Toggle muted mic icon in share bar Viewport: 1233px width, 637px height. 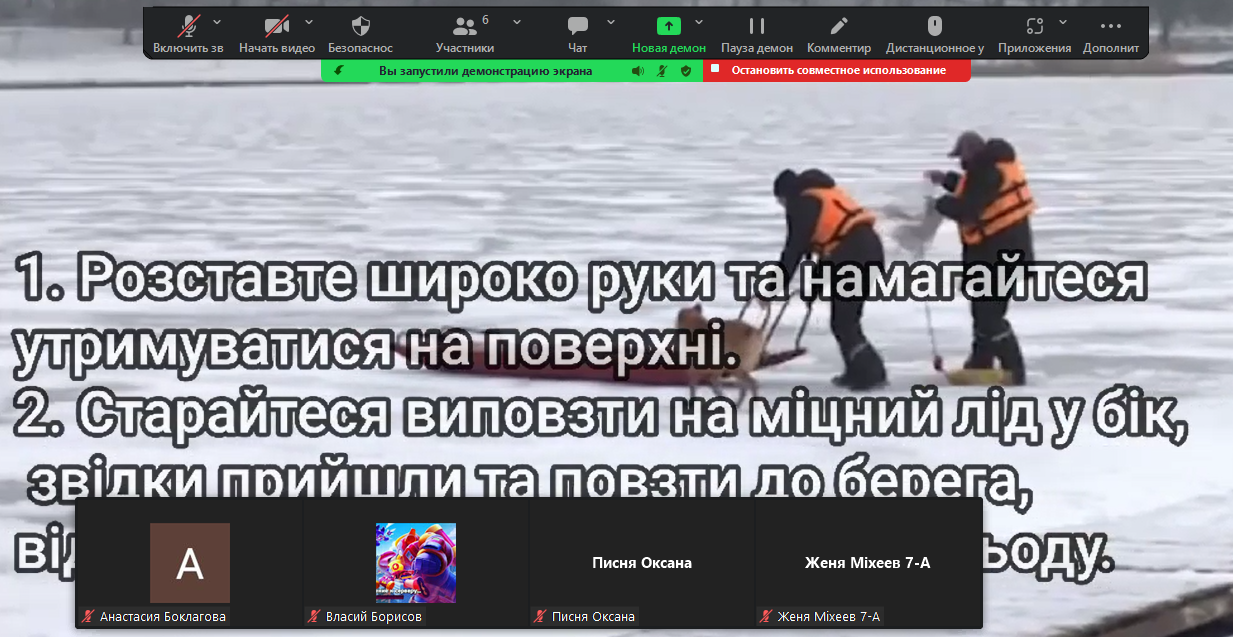(x=662, y=71)
